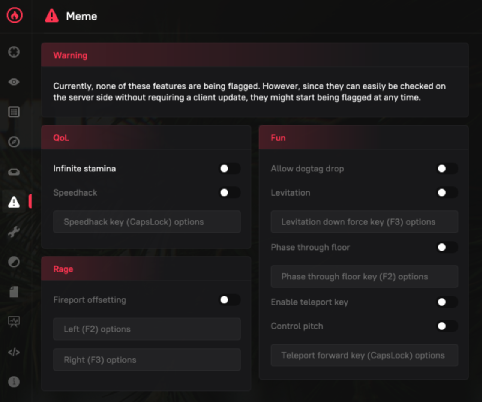Expand Speedhack key (CapsLock) options
Viewport: 482px width, 402px height.
(x=147, y=222)
